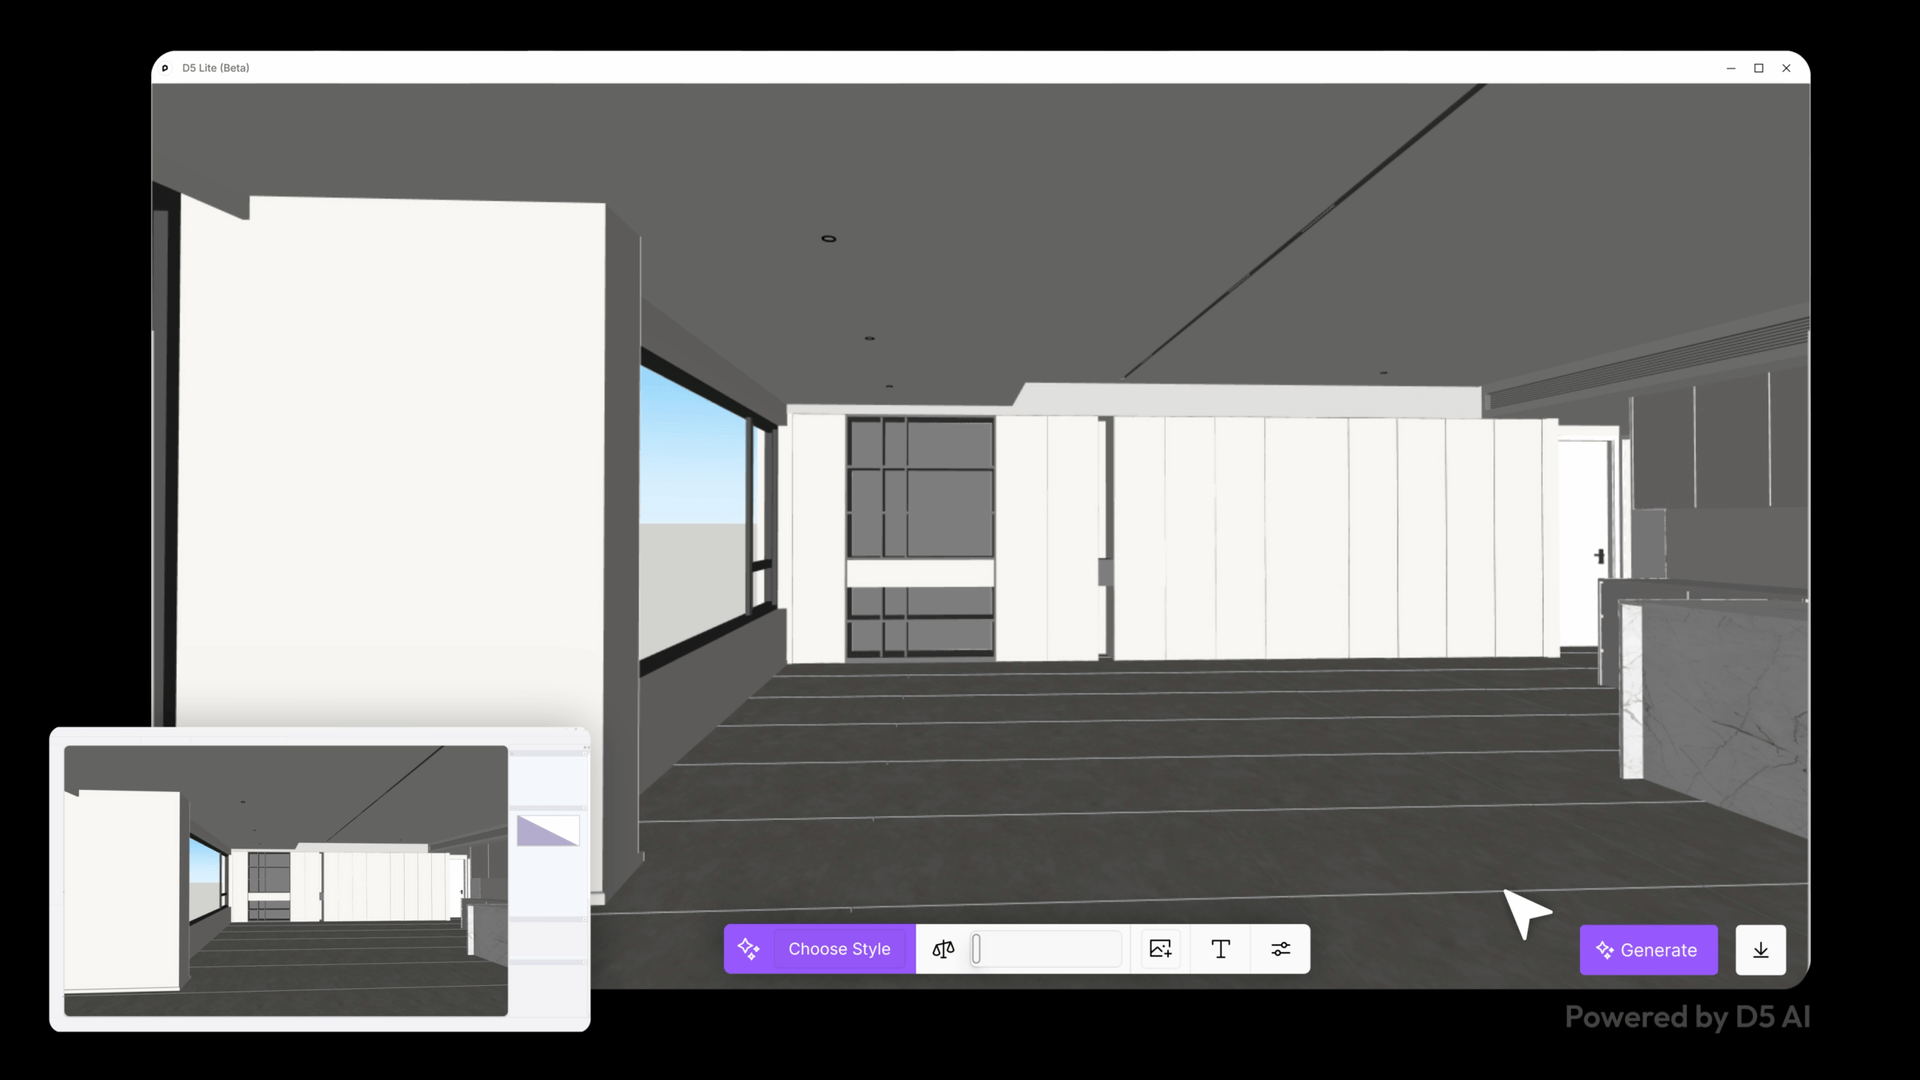The width and height of the screenshot is (1920, 1080).
Task: Click the style weight balance scale icon
Action: tap(943, 949)
